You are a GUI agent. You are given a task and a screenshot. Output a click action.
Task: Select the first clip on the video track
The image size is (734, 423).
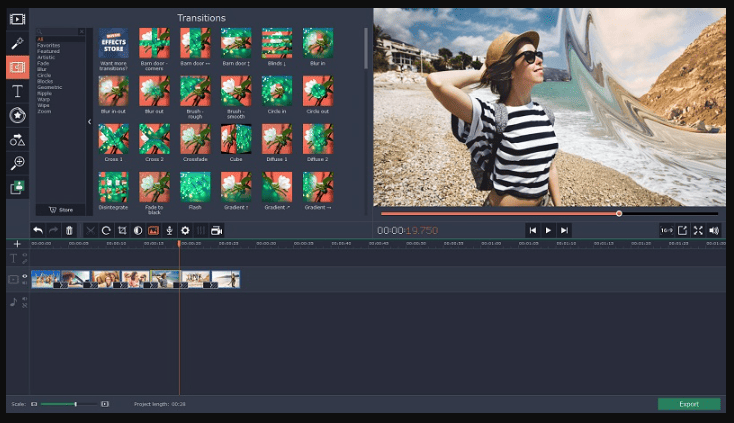pyautogui.click(x=46, y=279)
